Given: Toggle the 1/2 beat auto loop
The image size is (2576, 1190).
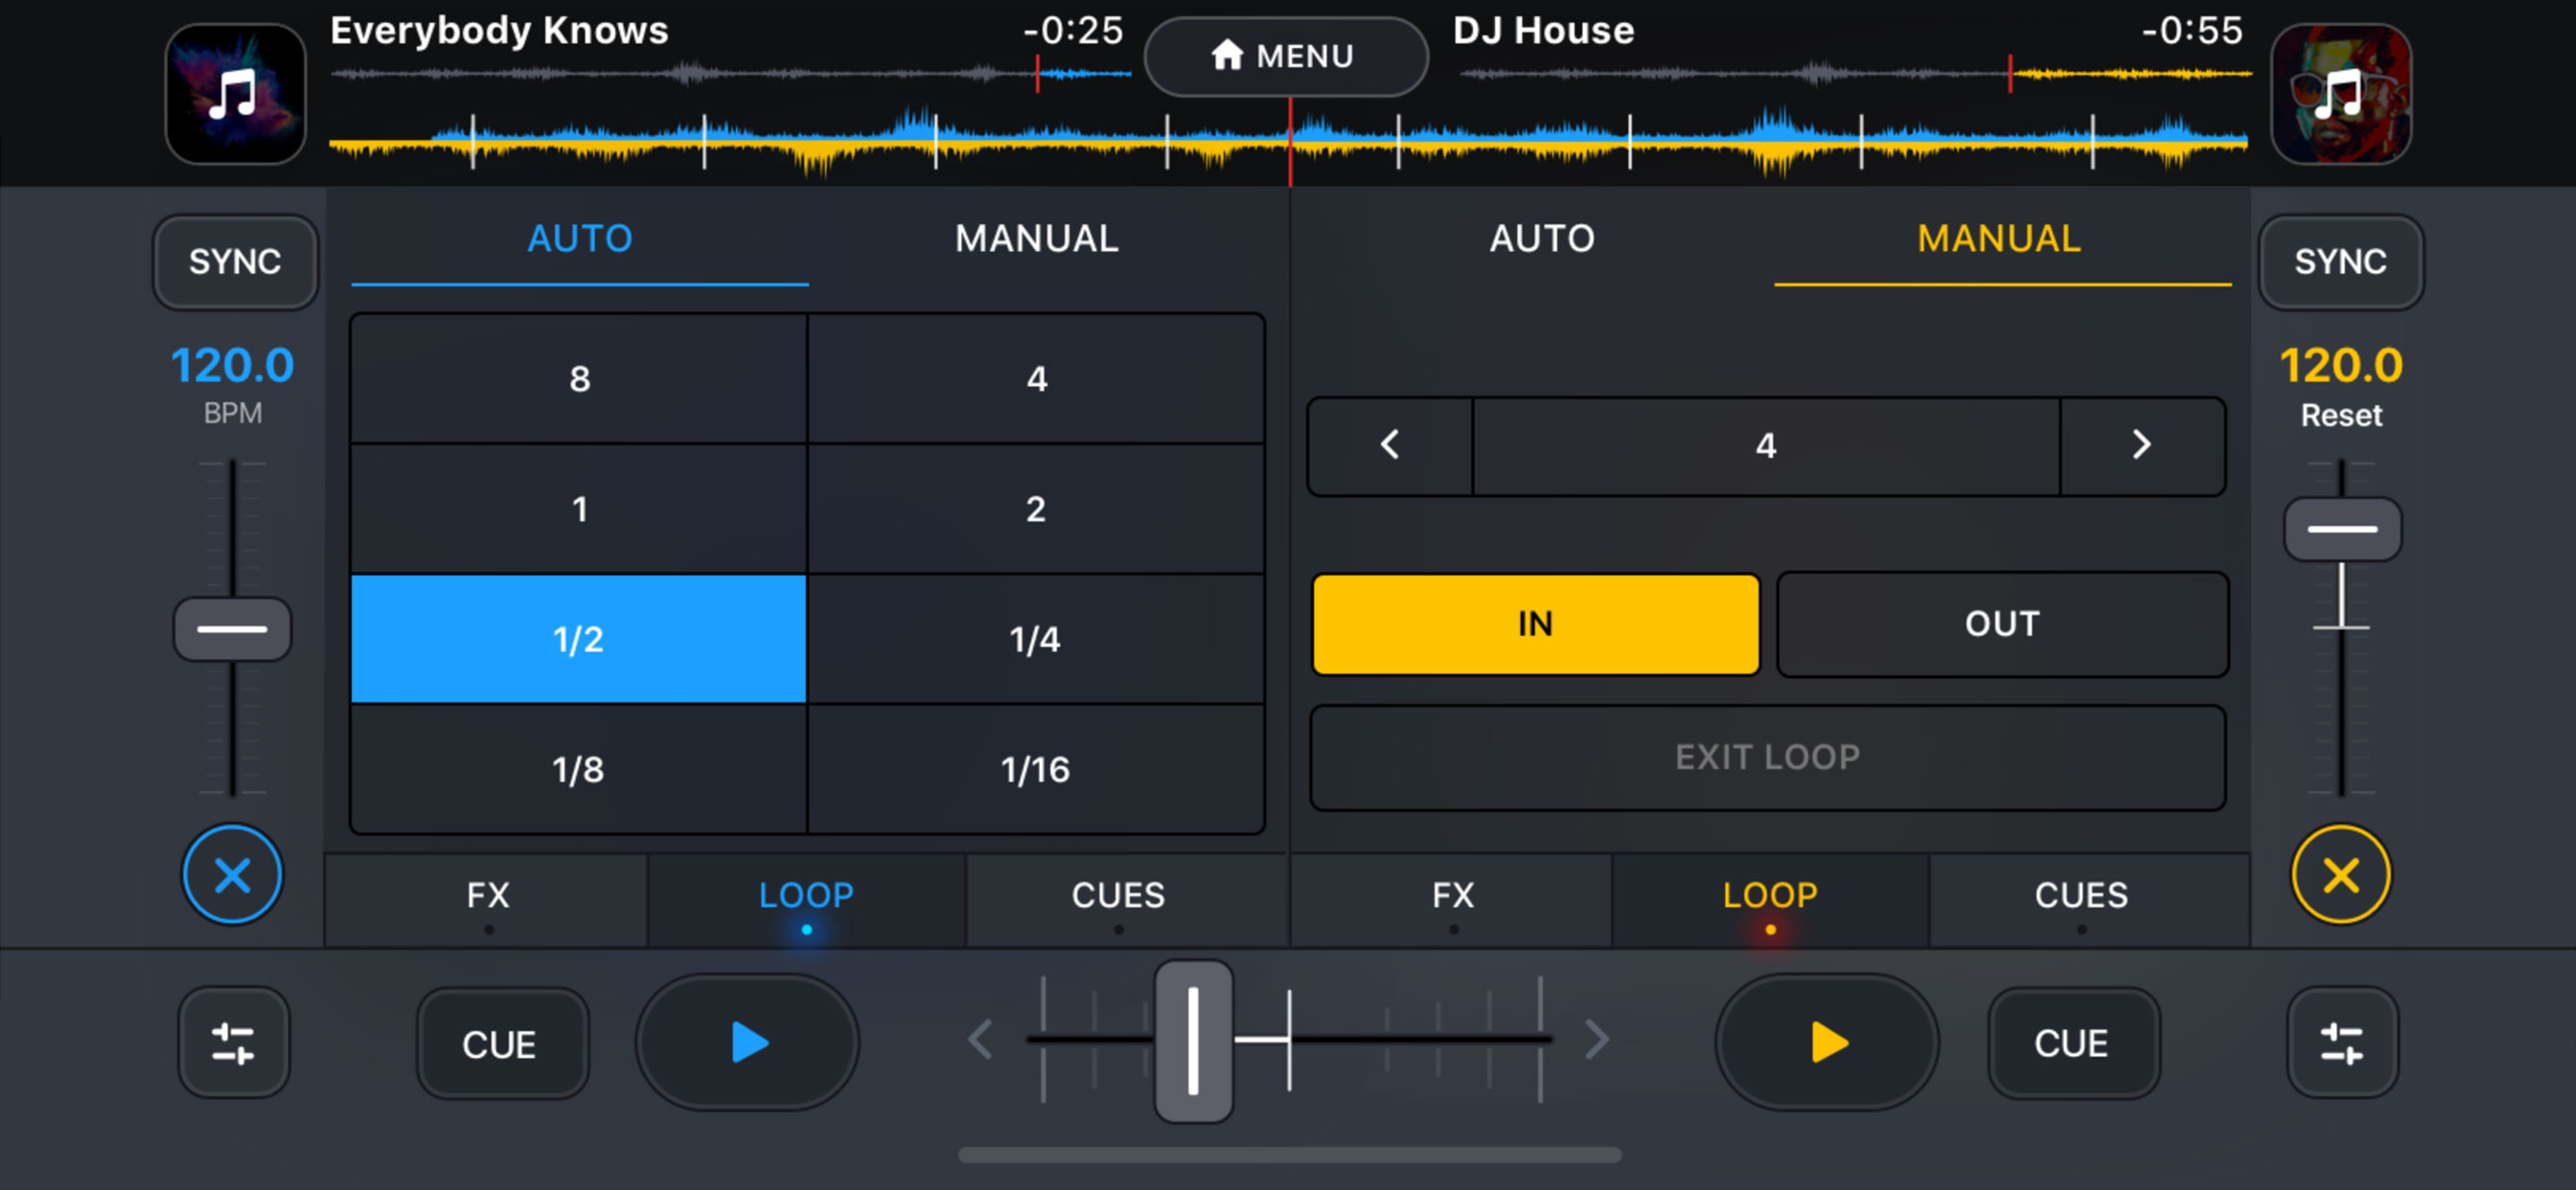Looking at the screenshot, I should pyautogui.click(x=578, y=639).
